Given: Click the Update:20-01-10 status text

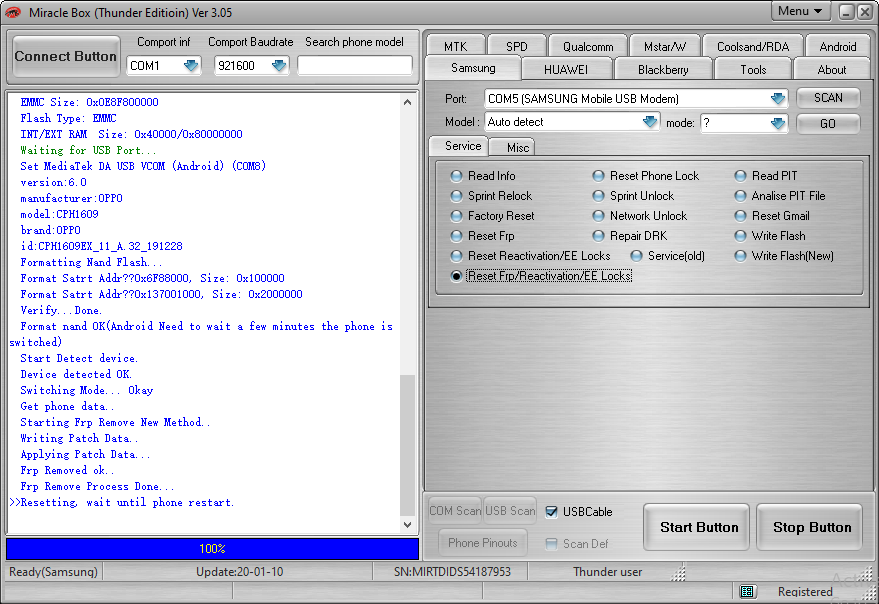Looking at the screenshot, I should (x=239, y=571).
